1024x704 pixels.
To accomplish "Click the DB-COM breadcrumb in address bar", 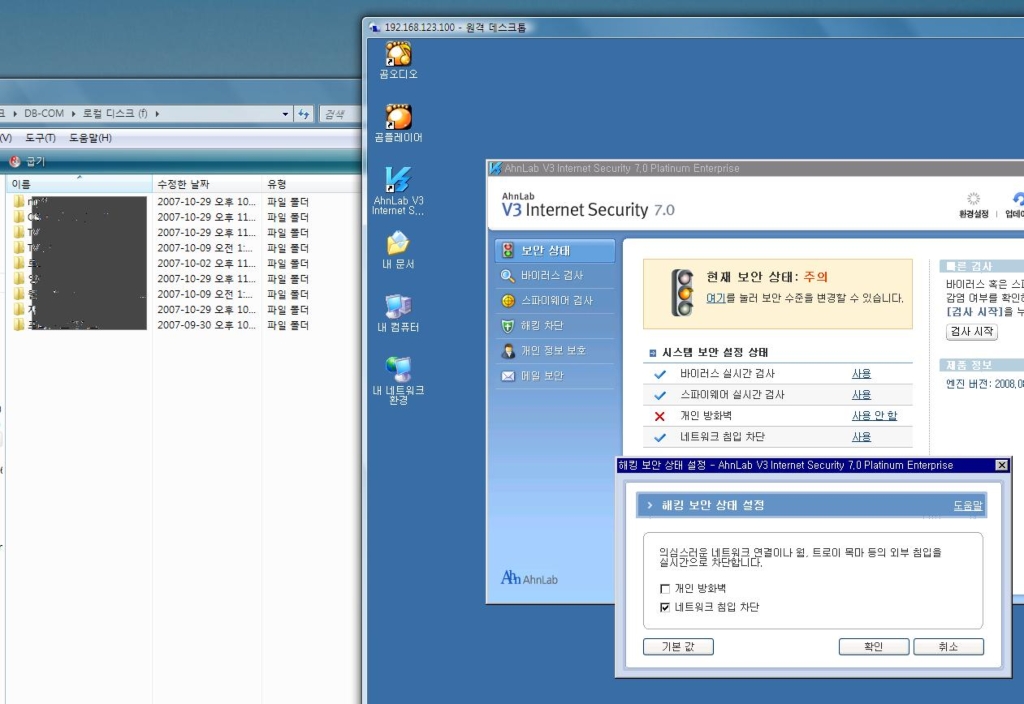I will point(44,114).
